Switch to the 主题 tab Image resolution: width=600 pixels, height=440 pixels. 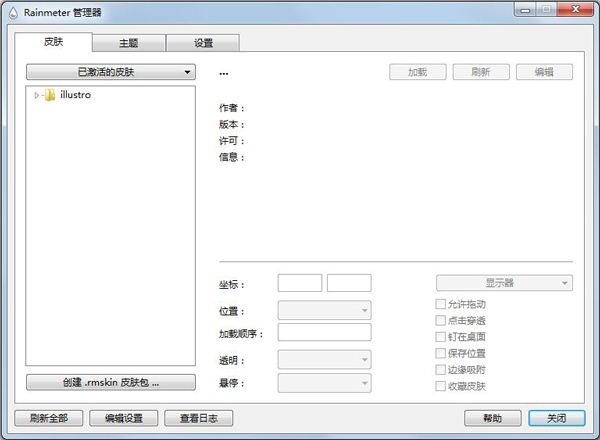pyautogui.click(x=129, y=43)
